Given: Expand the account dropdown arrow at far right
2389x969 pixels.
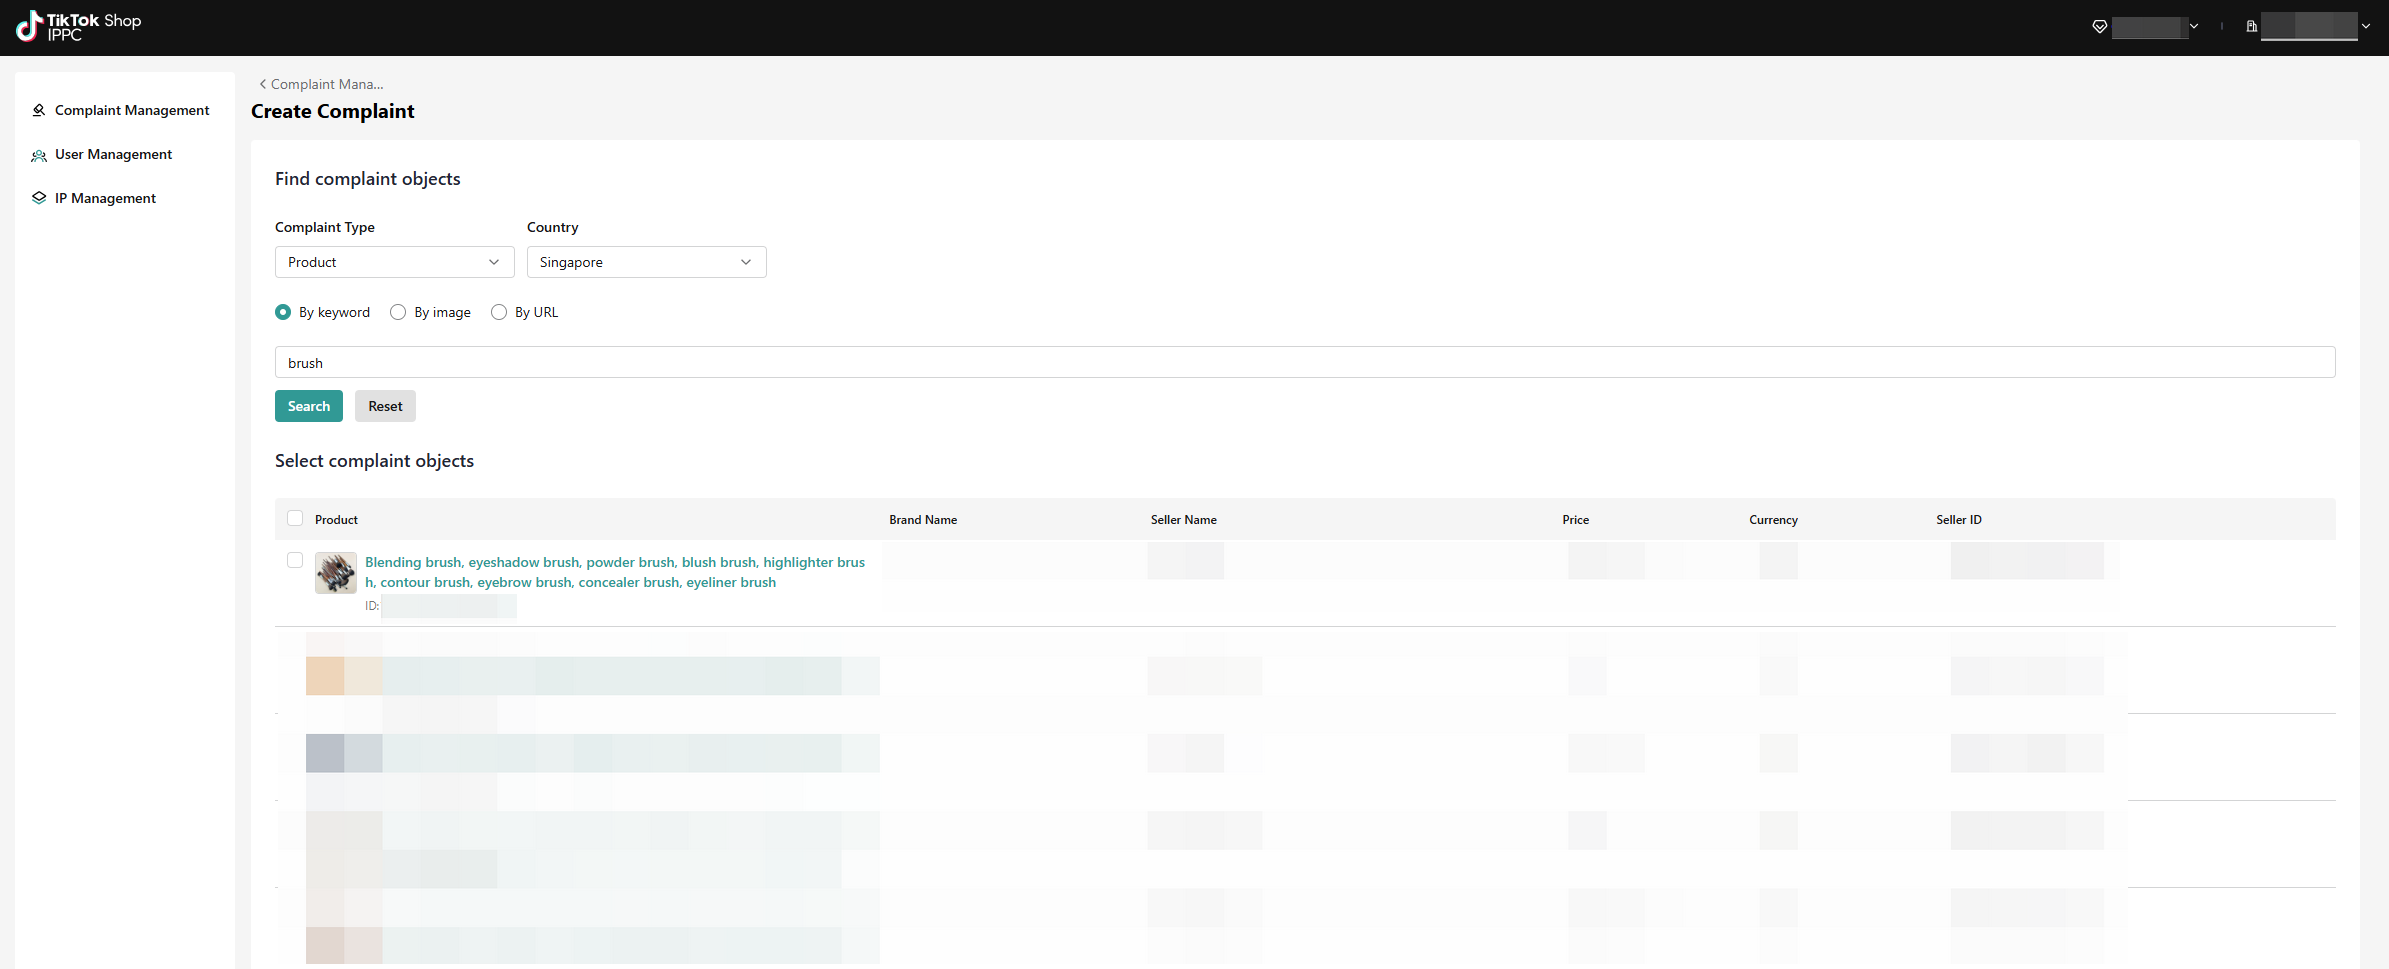Looking at the screenshot, I should [x=2366, y=27].
